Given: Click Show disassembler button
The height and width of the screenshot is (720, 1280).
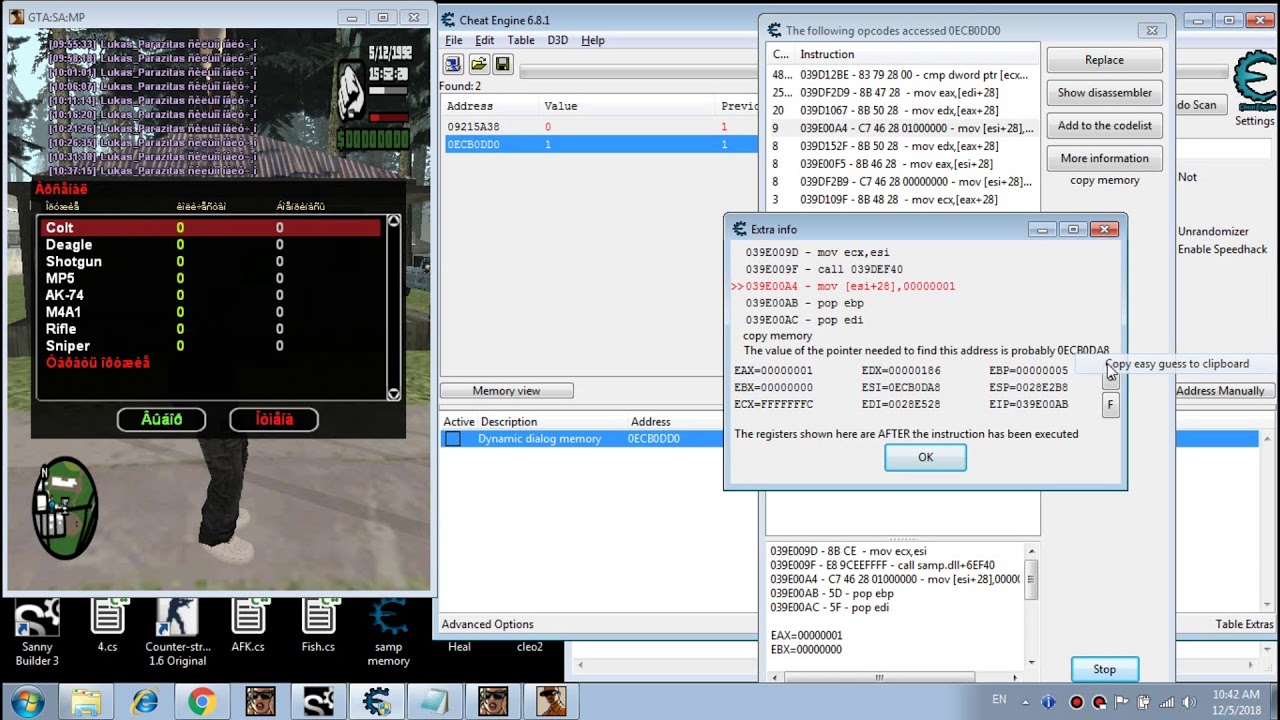Looking at the screenshot, I should click(1104, 93).
